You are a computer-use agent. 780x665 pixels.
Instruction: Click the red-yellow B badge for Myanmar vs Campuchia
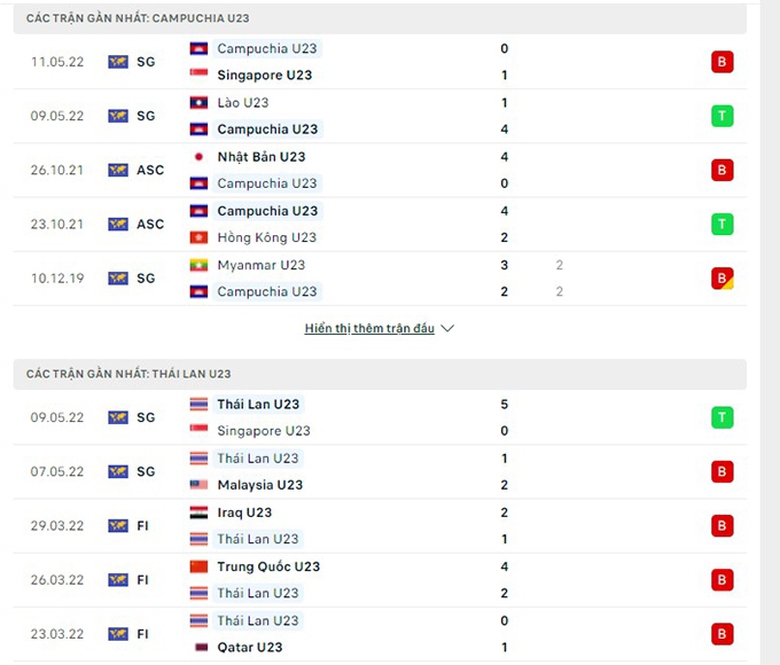pyautogui.click(x=722, y=279)
